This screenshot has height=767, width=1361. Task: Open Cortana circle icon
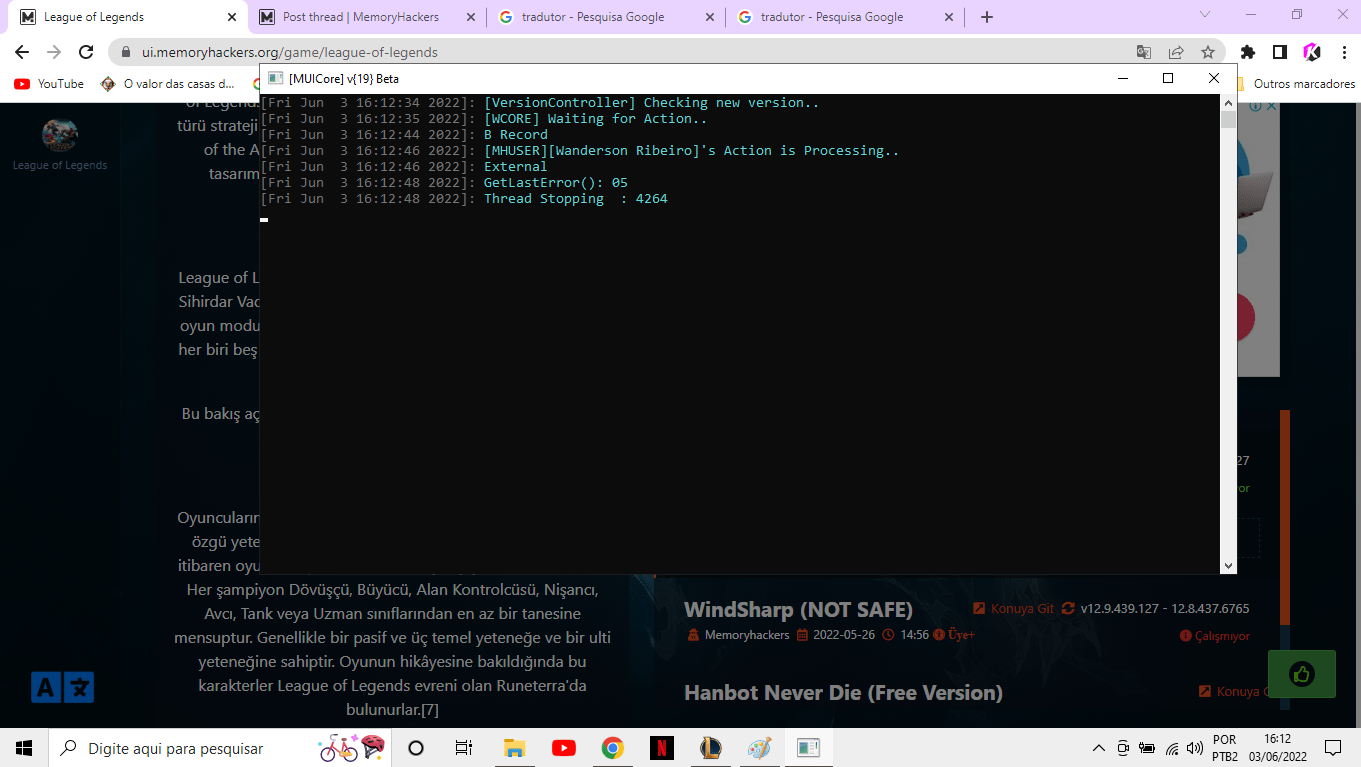tap(416, 748)
